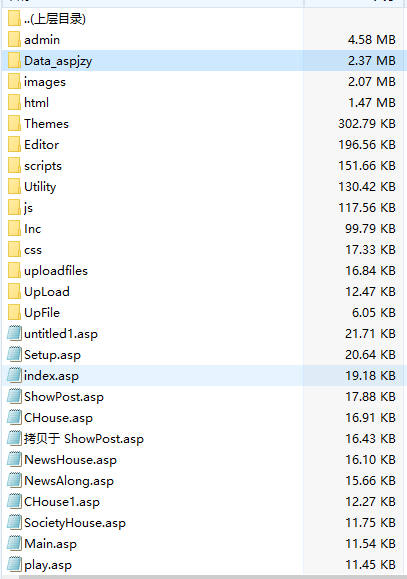407x579 pixels.
Task: Choose the Editor folder row
Action: pyautogui.click(x=202, y=144)
